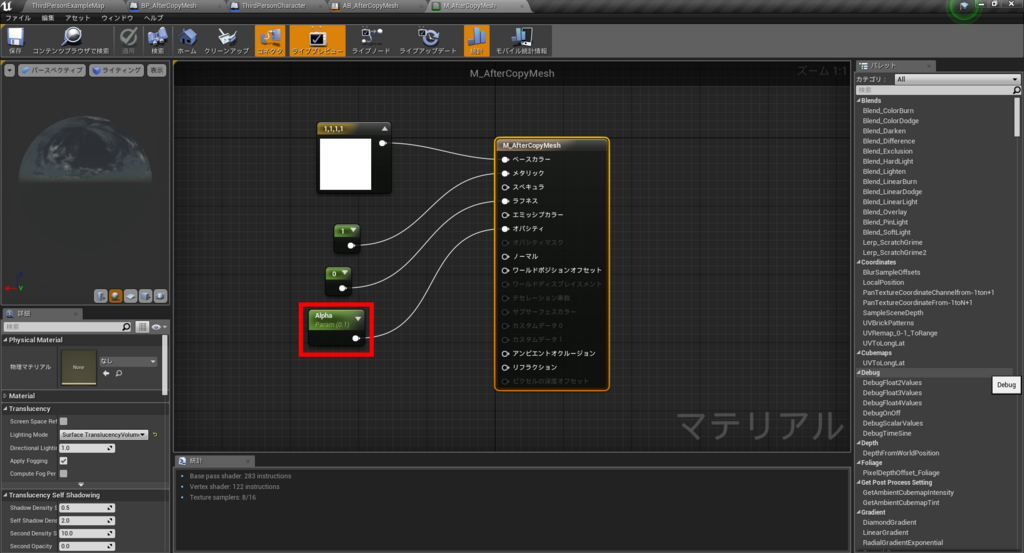Expand dropdown on constant node 0
Screen dimensions: 1024x553
pos(345,273)
